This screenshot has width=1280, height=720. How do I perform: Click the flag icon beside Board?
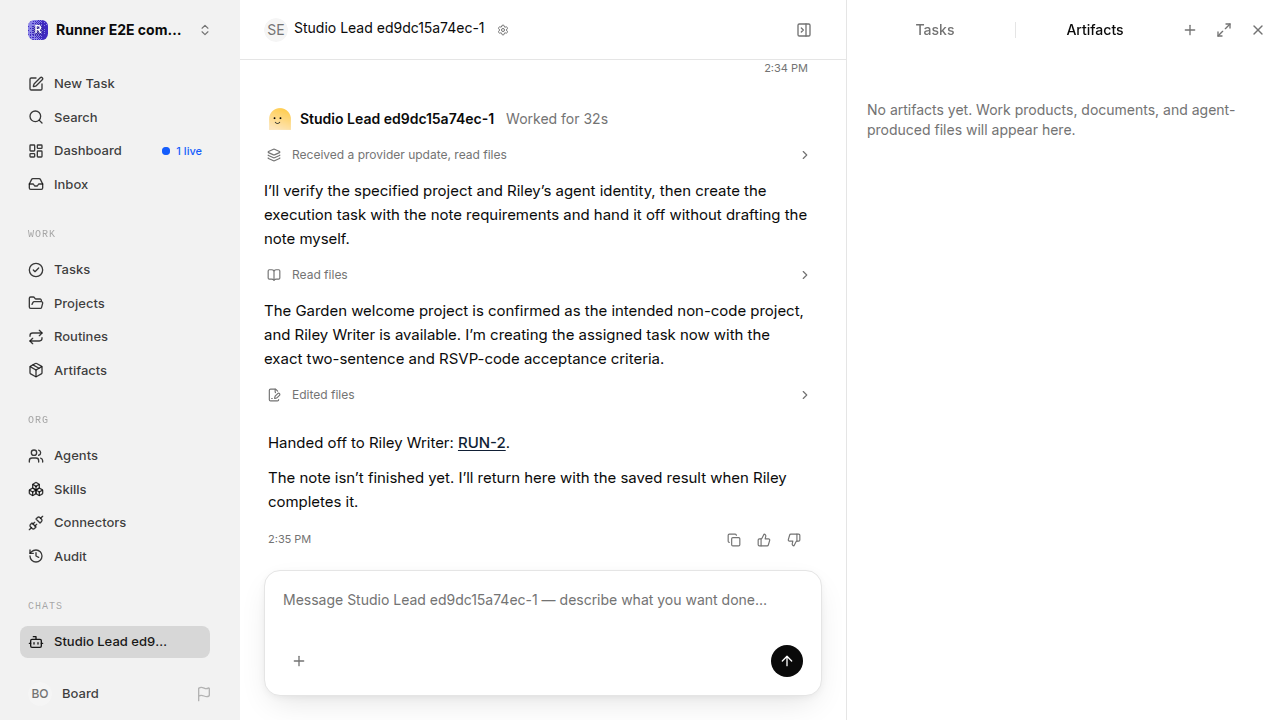[x=204, y=693]
